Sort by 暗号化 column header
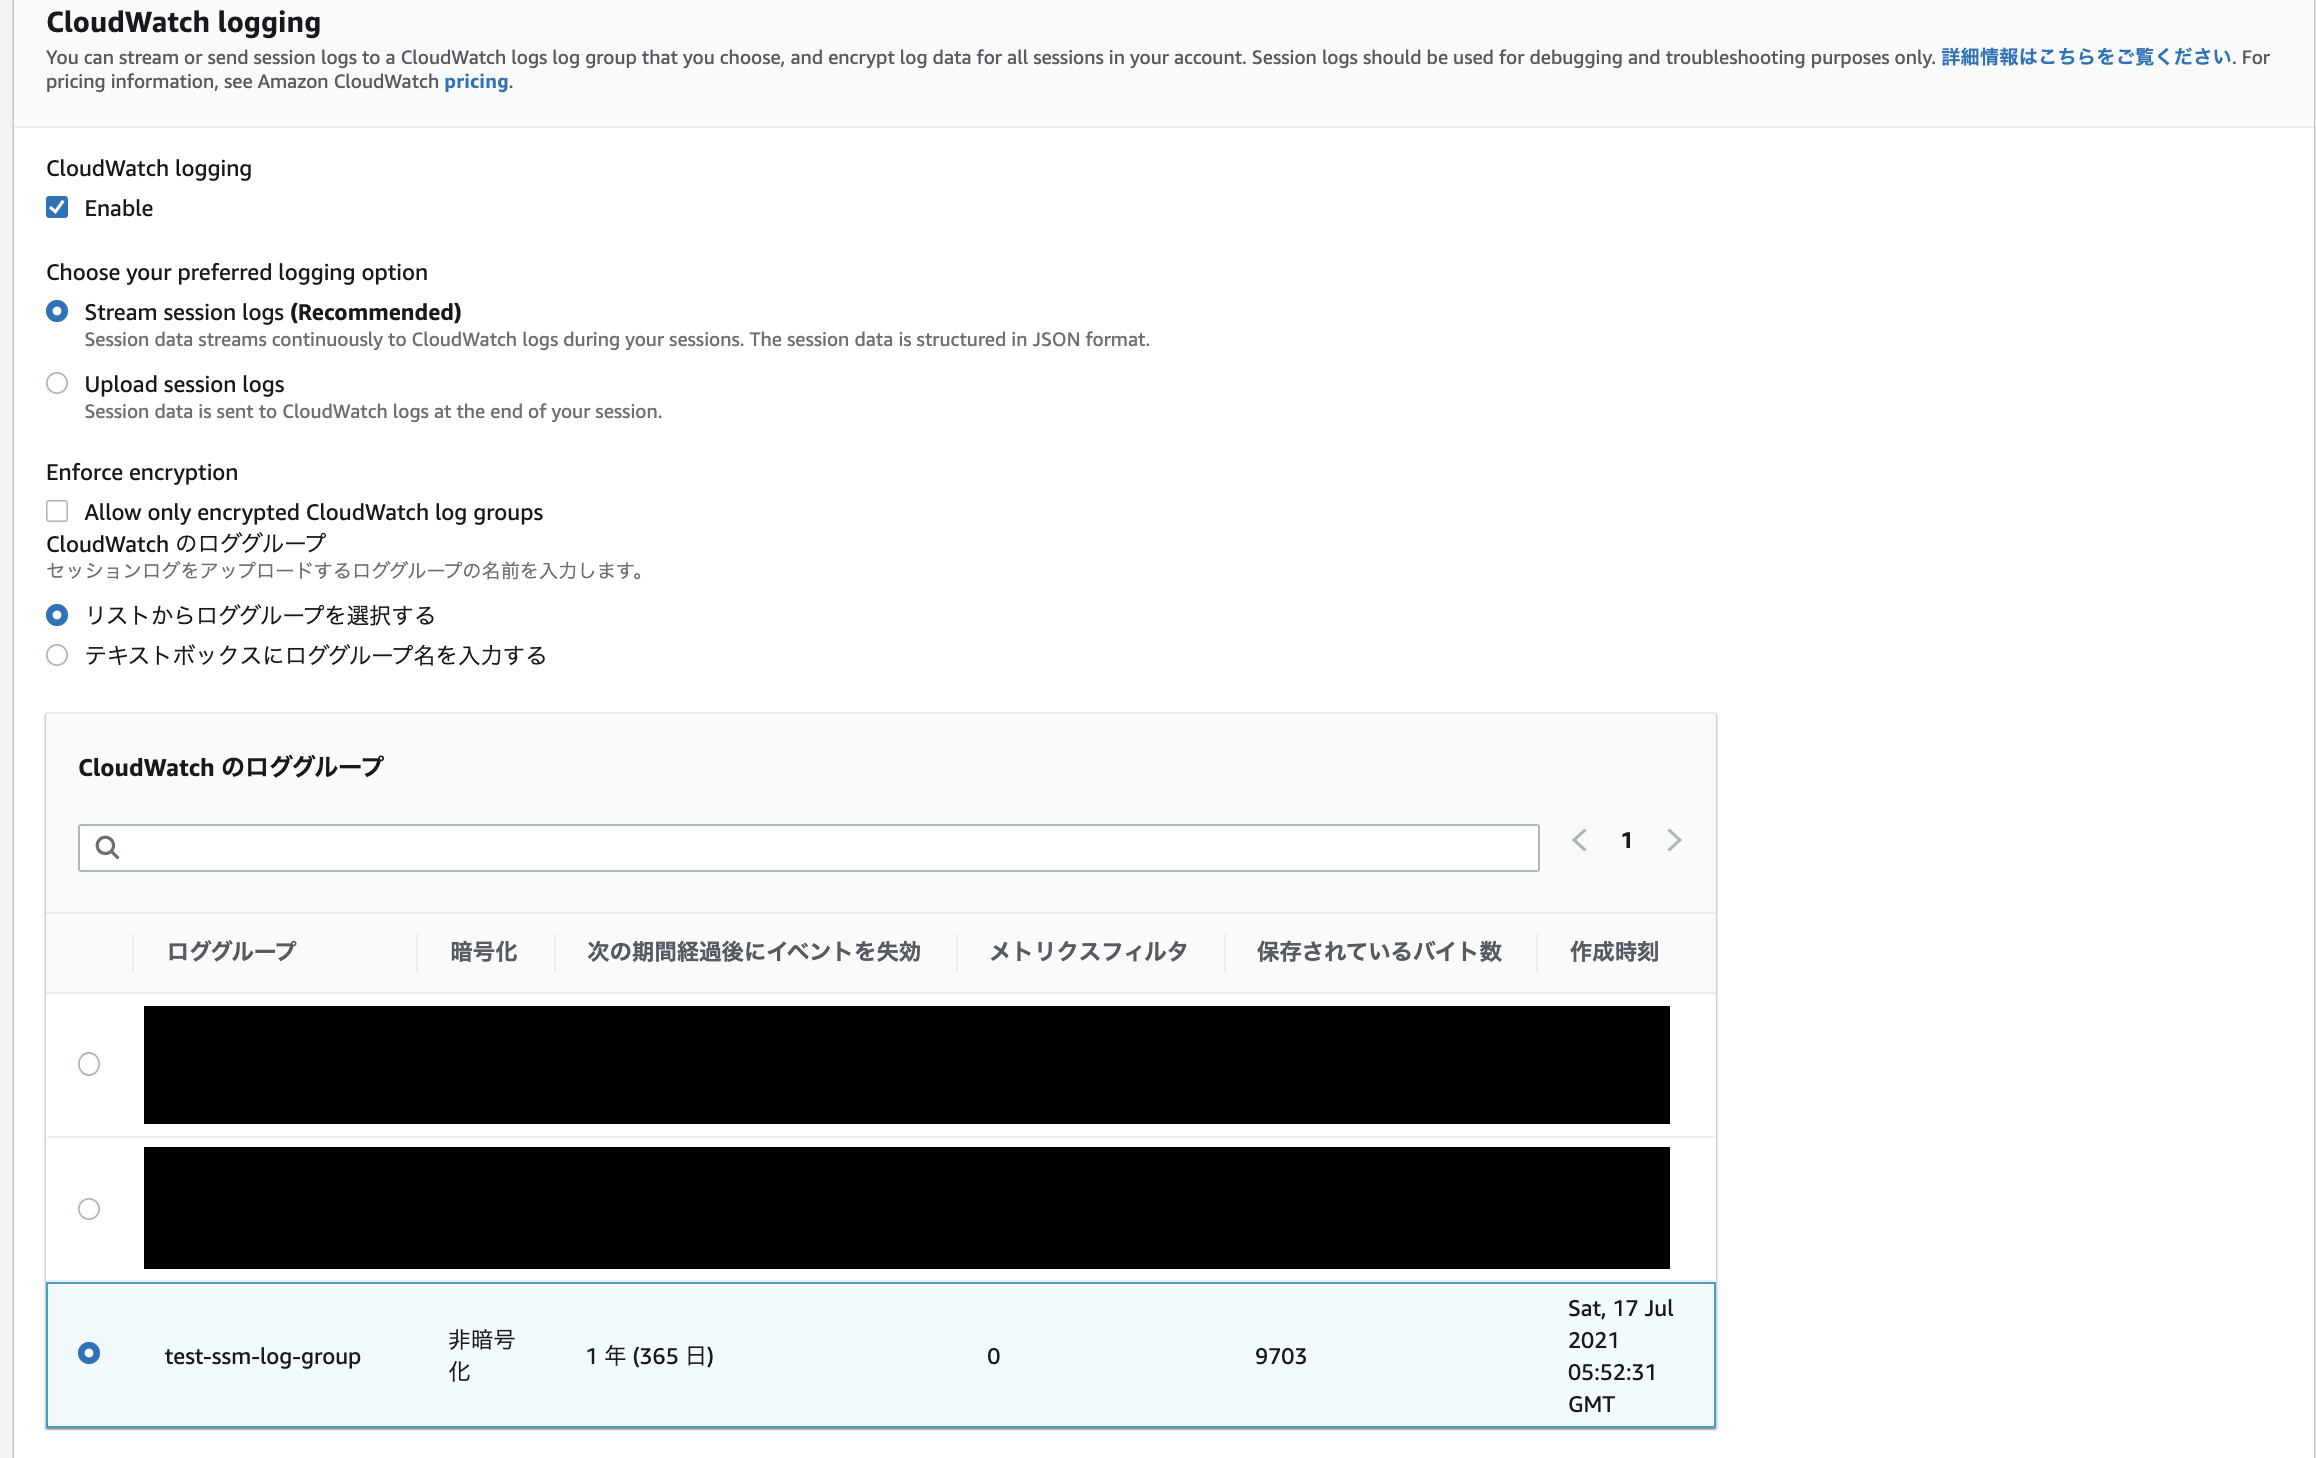 point(483,952)
